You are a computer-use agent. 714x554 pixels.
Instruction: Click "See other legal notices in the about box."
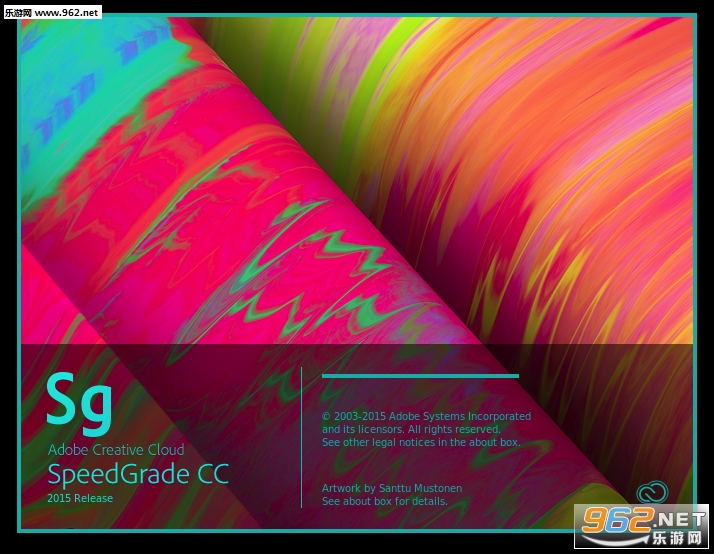[421, 442]
